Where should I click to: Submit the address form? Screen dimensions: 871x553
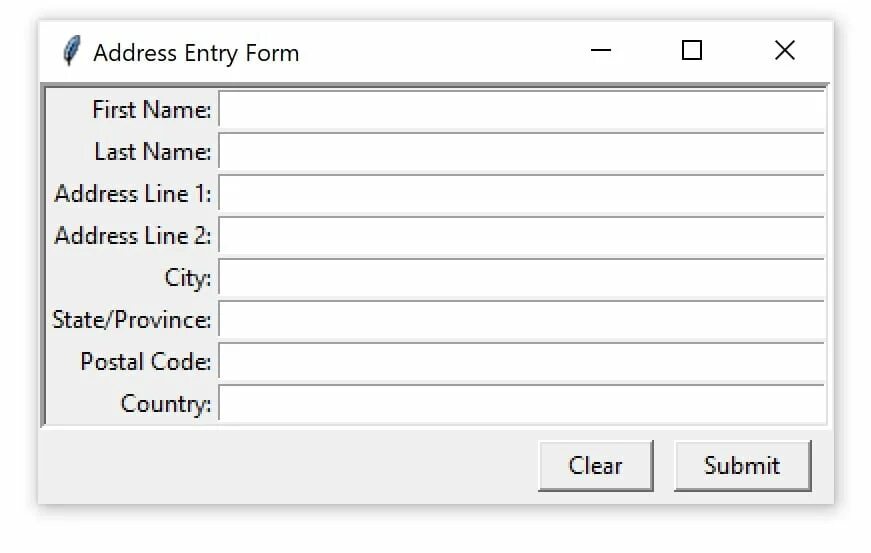(741, 466)
